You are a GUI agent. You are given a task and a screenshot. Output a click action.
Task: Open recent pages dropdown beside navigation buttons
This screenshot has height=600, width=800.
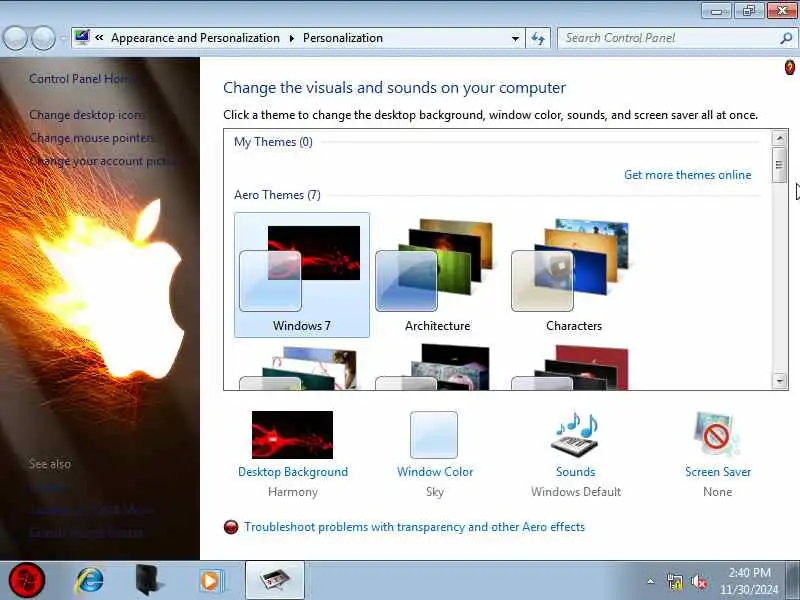[x=62, y=39]
